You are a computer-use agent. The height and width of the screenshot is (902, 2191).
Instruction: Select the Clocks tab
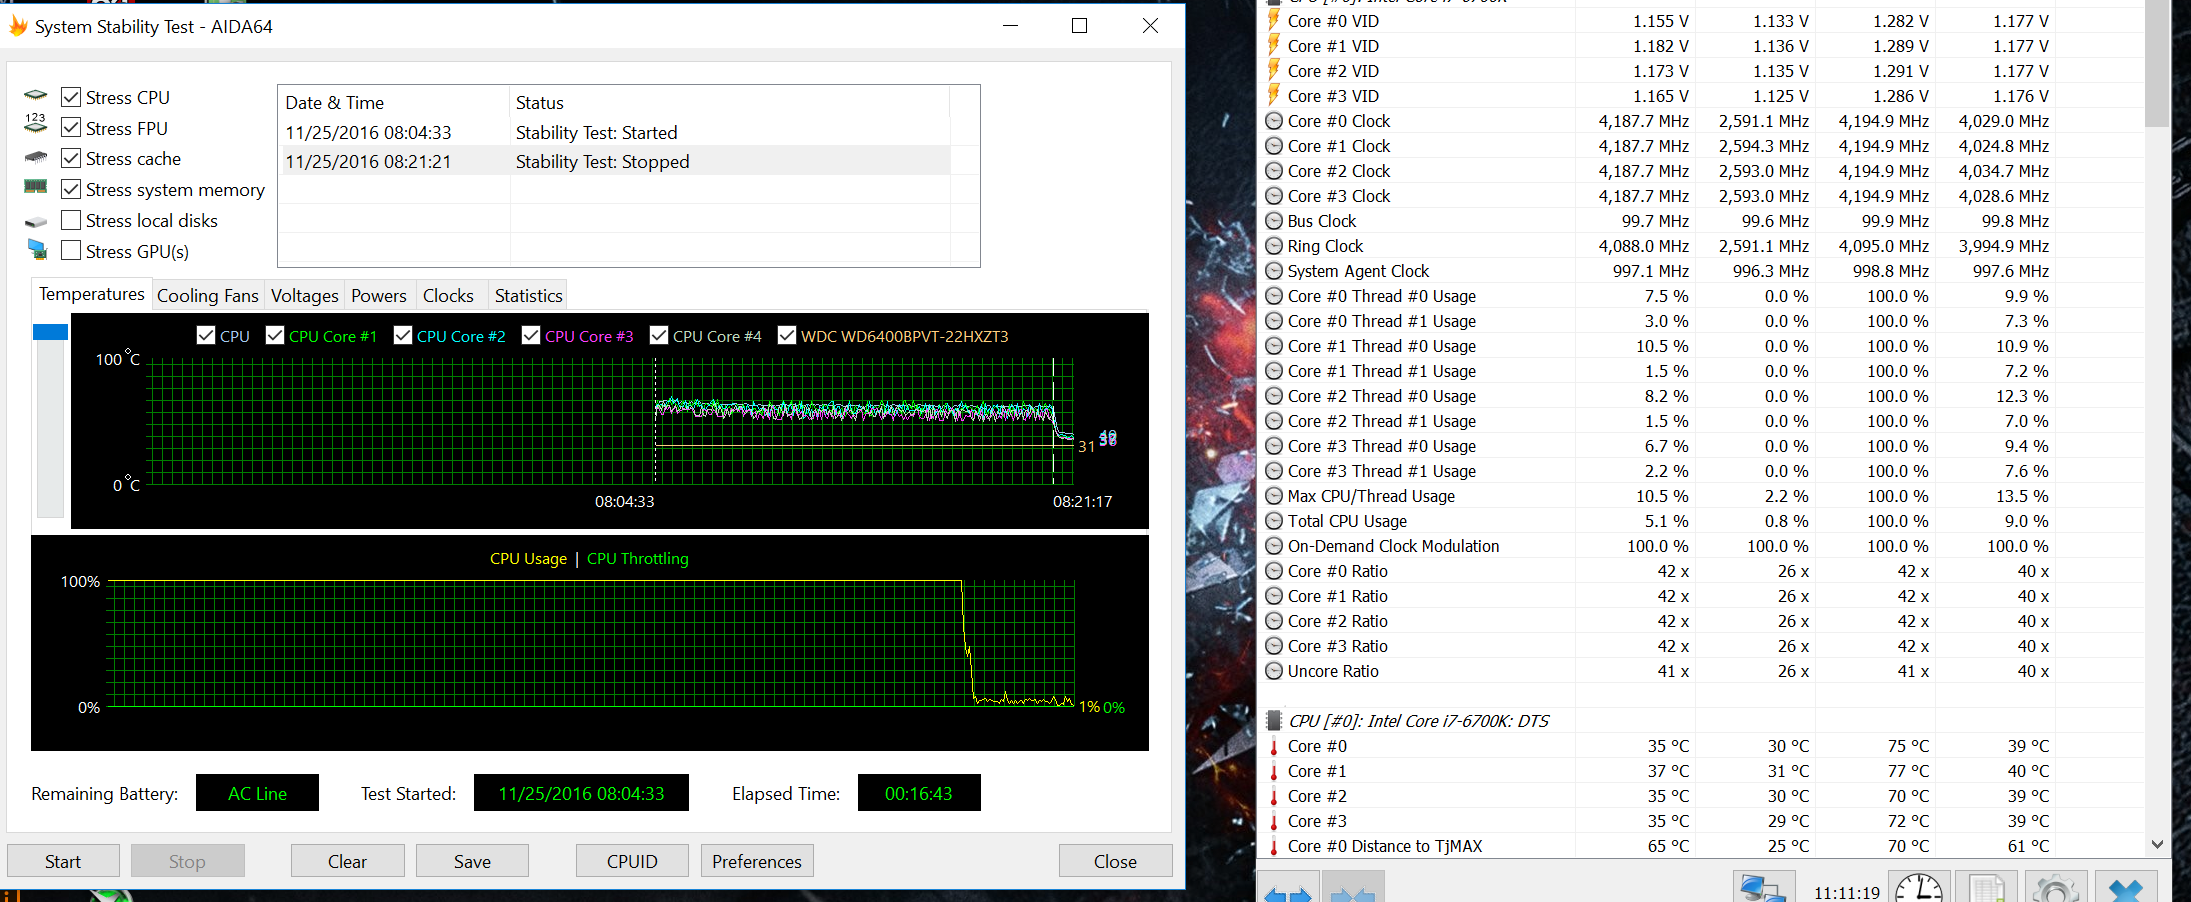click(448, 296)
